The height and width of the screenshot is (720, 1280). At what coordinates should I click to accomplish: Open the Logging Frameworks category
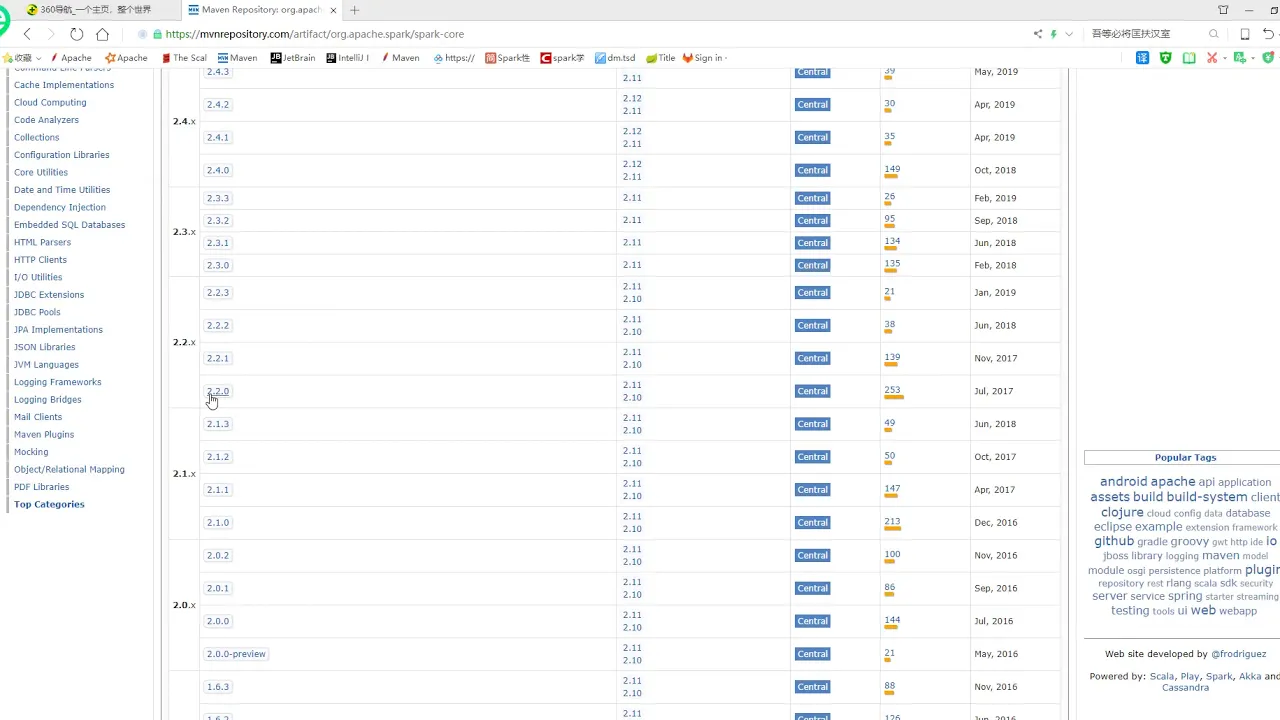click(x=57, y=382)
